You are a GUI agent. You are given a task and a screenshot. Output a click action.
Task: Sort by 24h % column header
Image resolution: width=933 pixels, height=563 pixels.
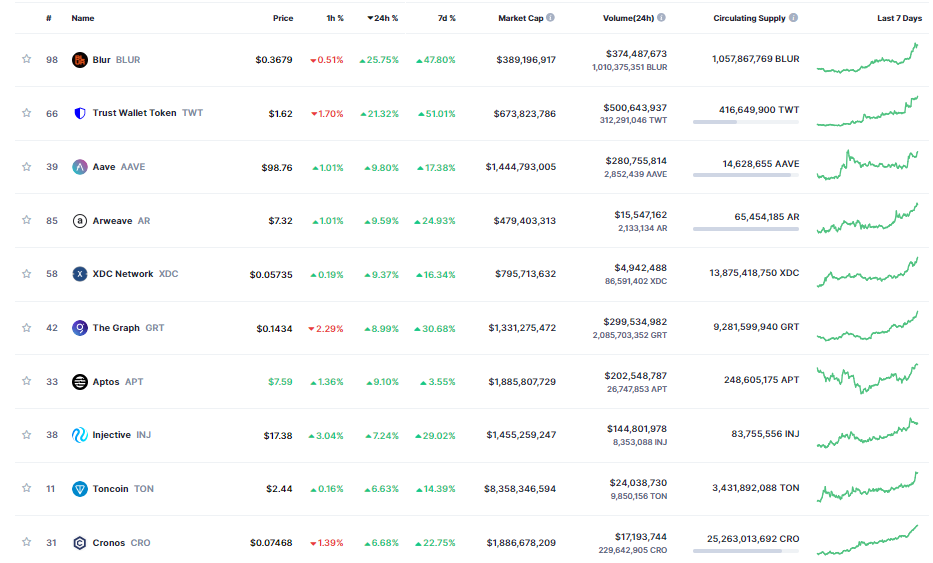[x=383, y=18]
